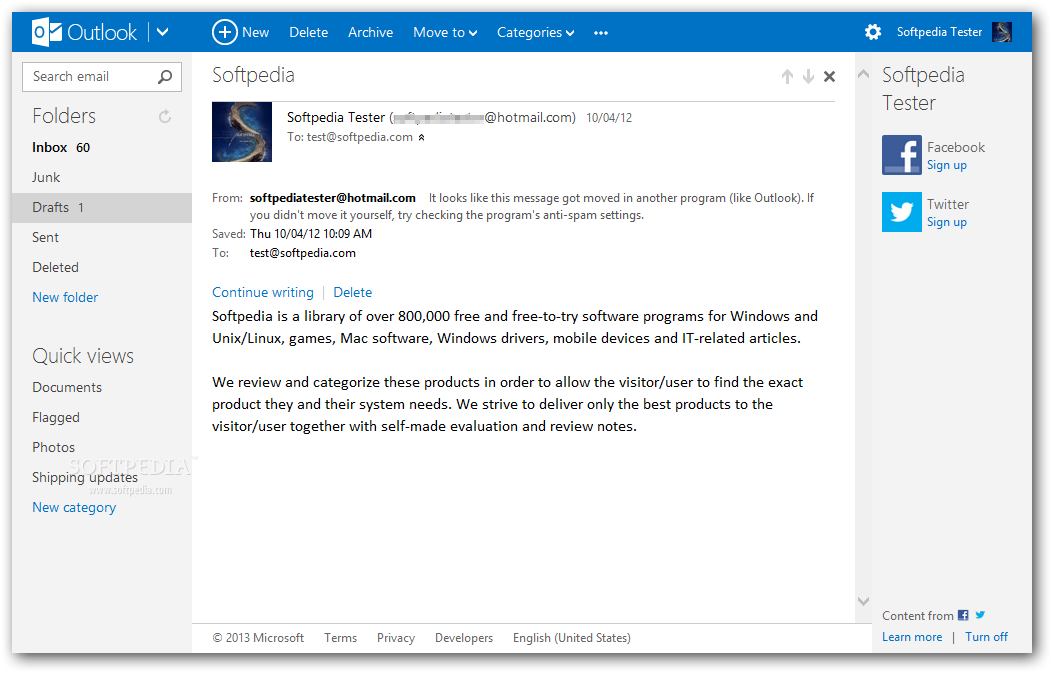Open Developers footer link
Viewport: 1052px width, 673px height.
[x=464, y=638]
